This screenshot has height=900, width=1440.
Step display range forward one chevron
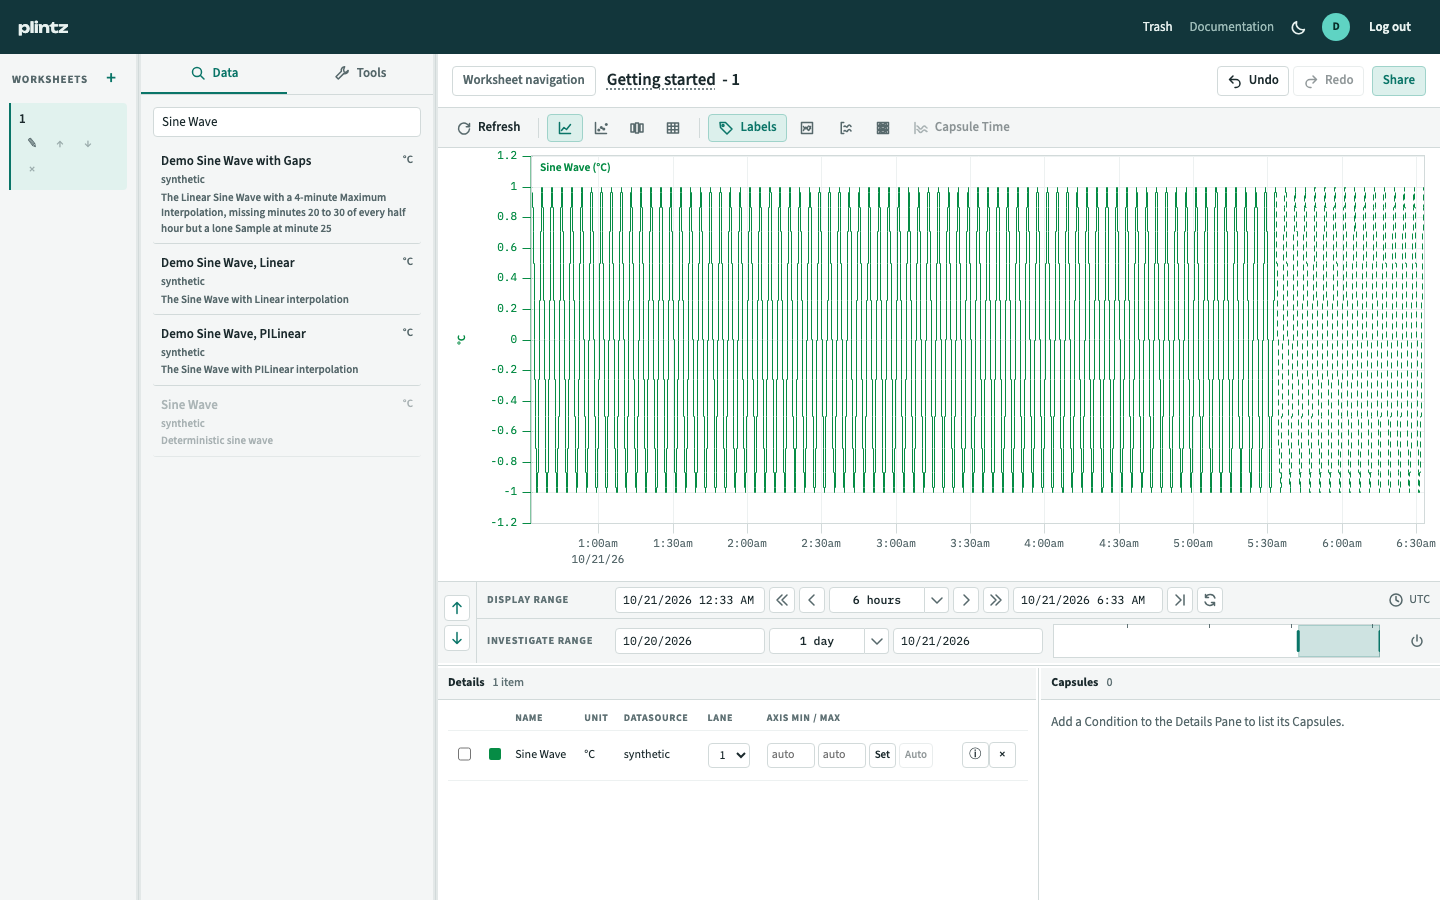click(966, 600)
